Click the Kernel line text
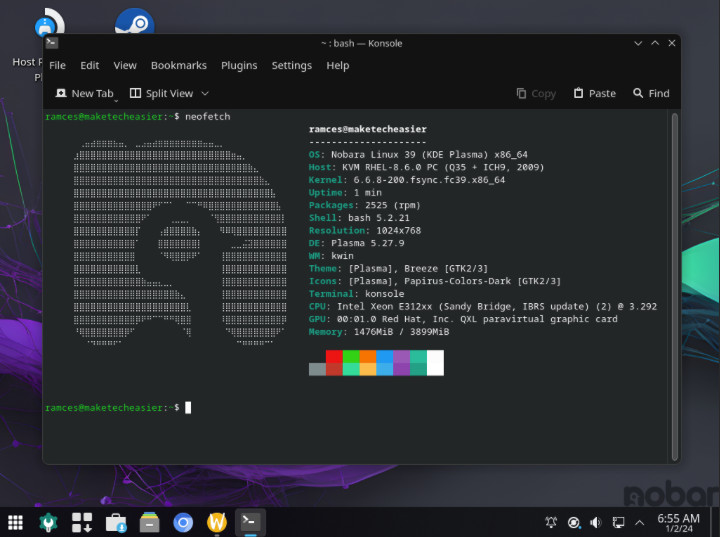The image size is (720, 537). (407, 180)
